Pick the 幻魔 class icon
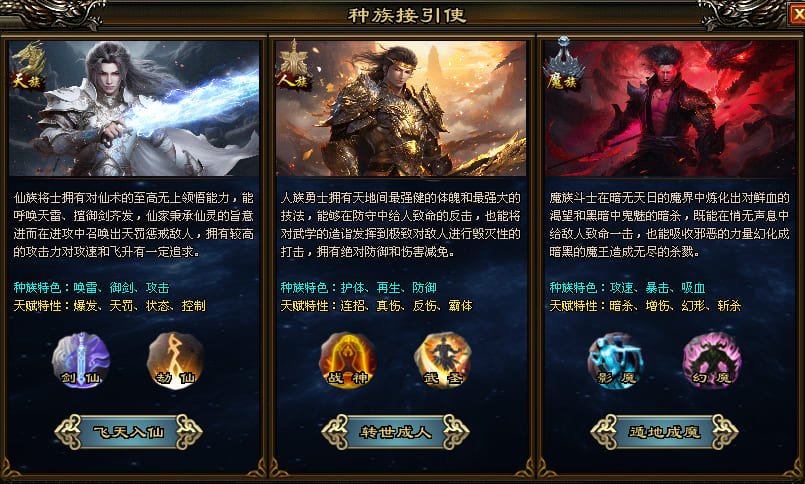 [712, 360]
